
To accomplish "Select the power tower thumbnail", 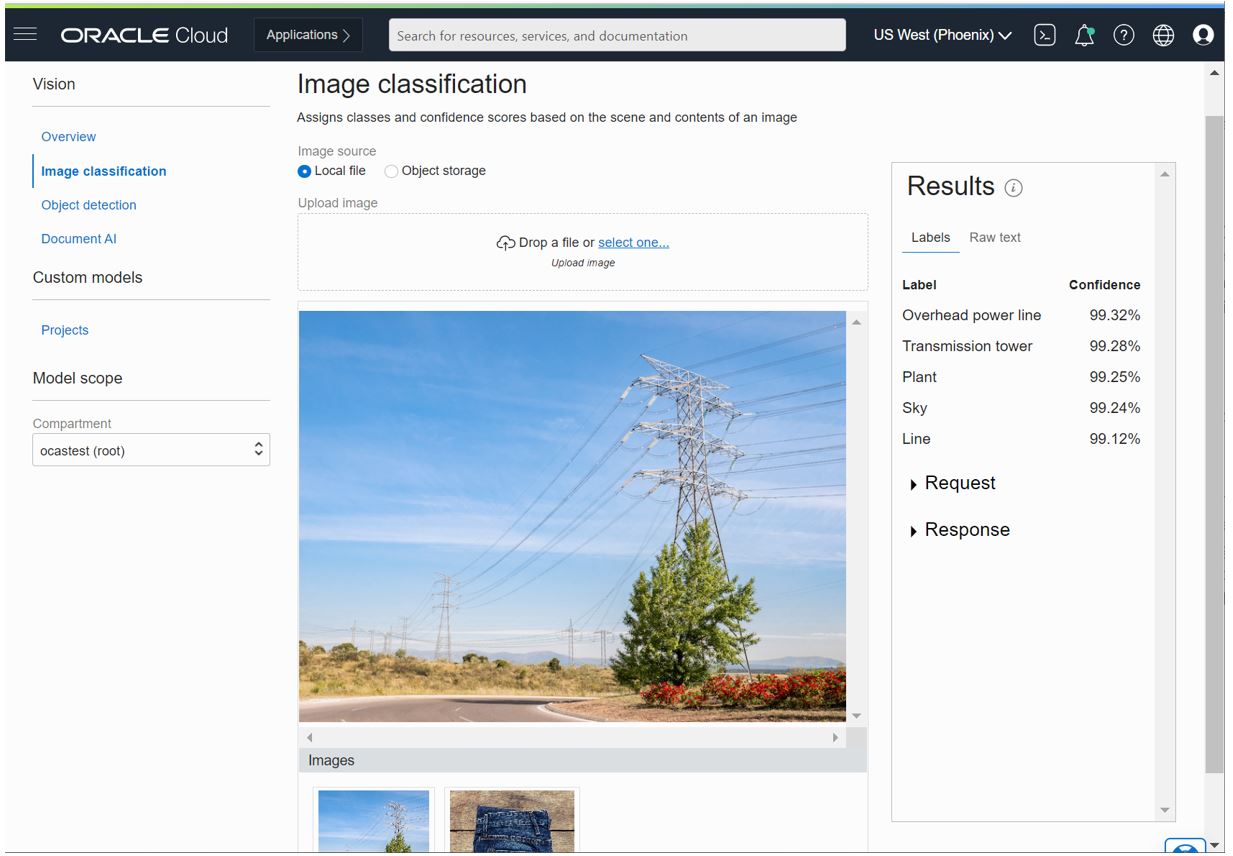I will tap(374, 821).
